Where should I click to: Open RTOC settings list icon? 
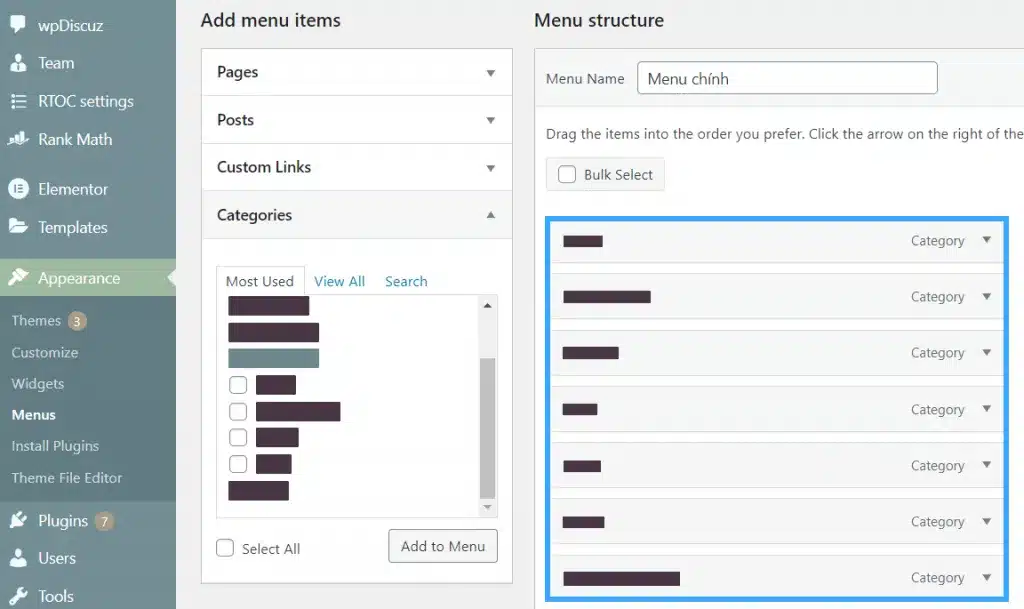click(x=18, y=101)
